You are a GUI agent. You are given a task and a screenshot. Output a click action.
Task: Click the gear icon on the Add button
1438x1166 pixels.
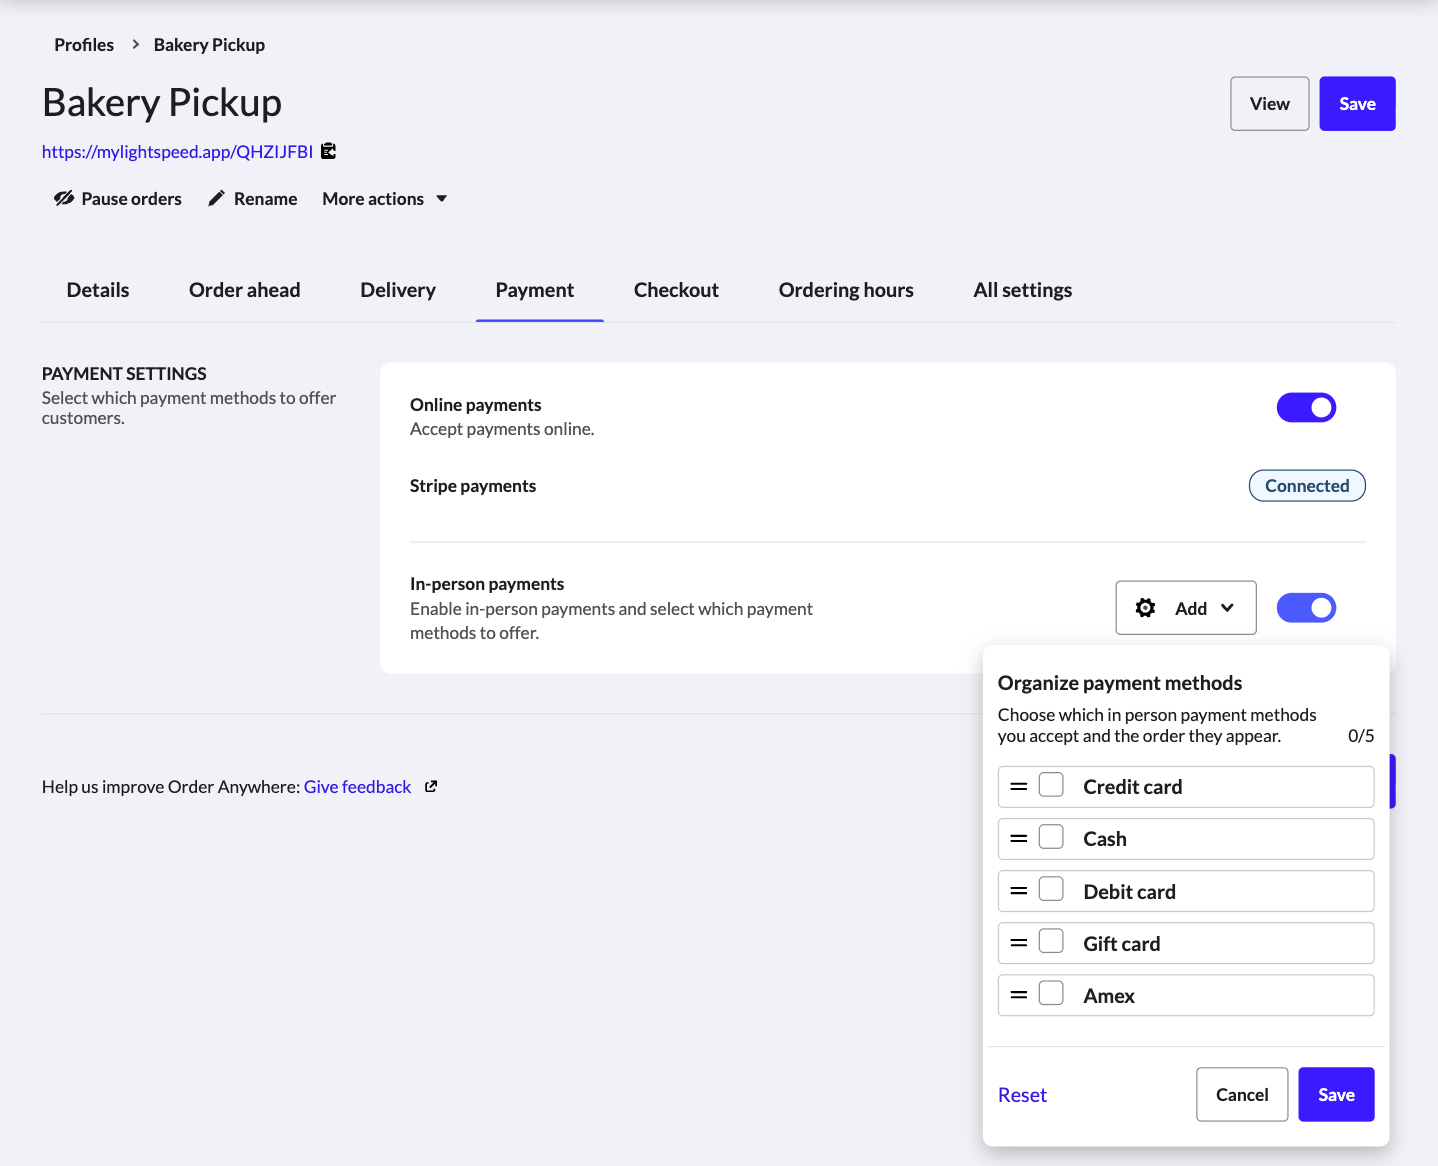click(x=1146, y=607)
